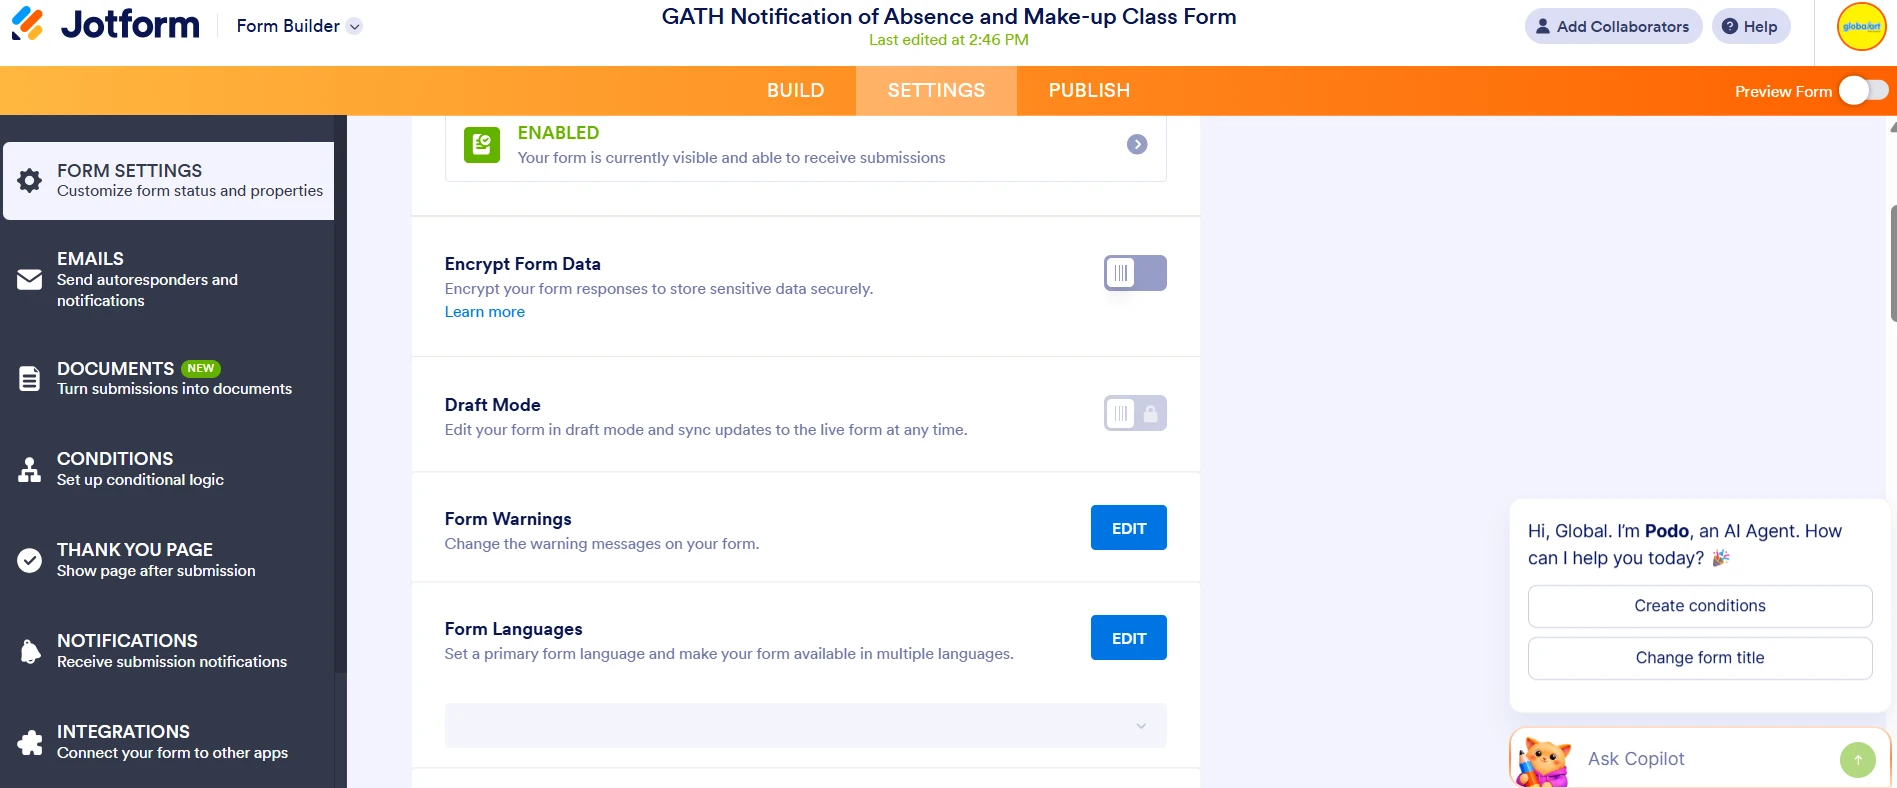The height and width of the screenshot is (788, 1897).
Task: Enable Encrypt Form Data
Action: pos(1134,272)
